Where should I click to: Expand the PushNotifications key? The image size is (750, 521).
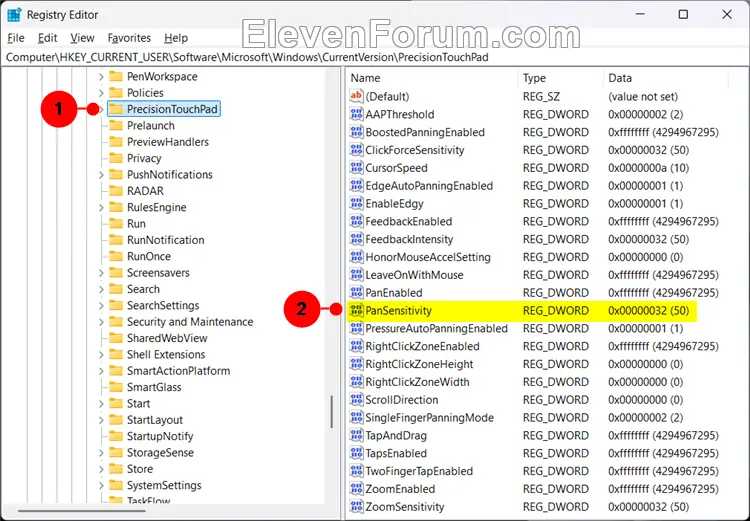101,175
